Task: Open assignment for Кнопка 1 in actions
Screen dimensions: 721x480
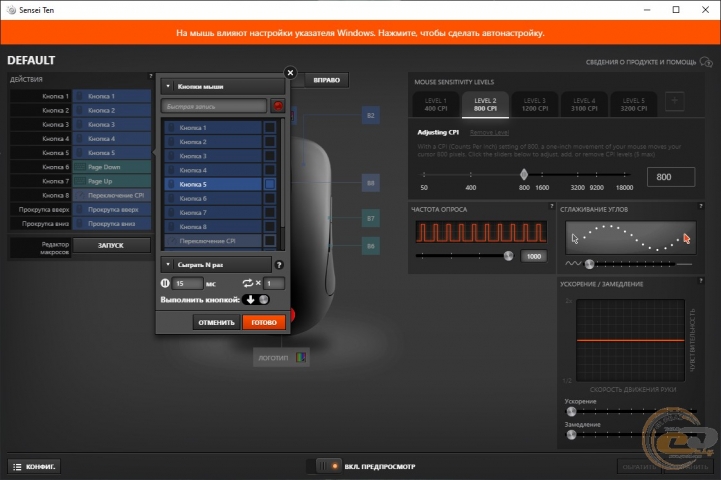Action: pos(112,96)
